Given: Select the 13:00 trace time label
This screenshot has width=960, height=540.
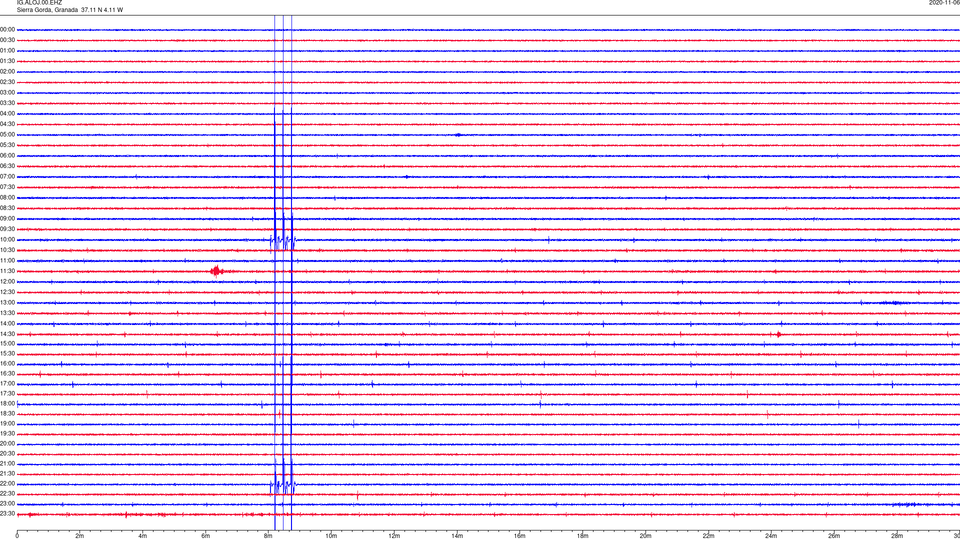Looking at the screenshot, I should point(7,302).
